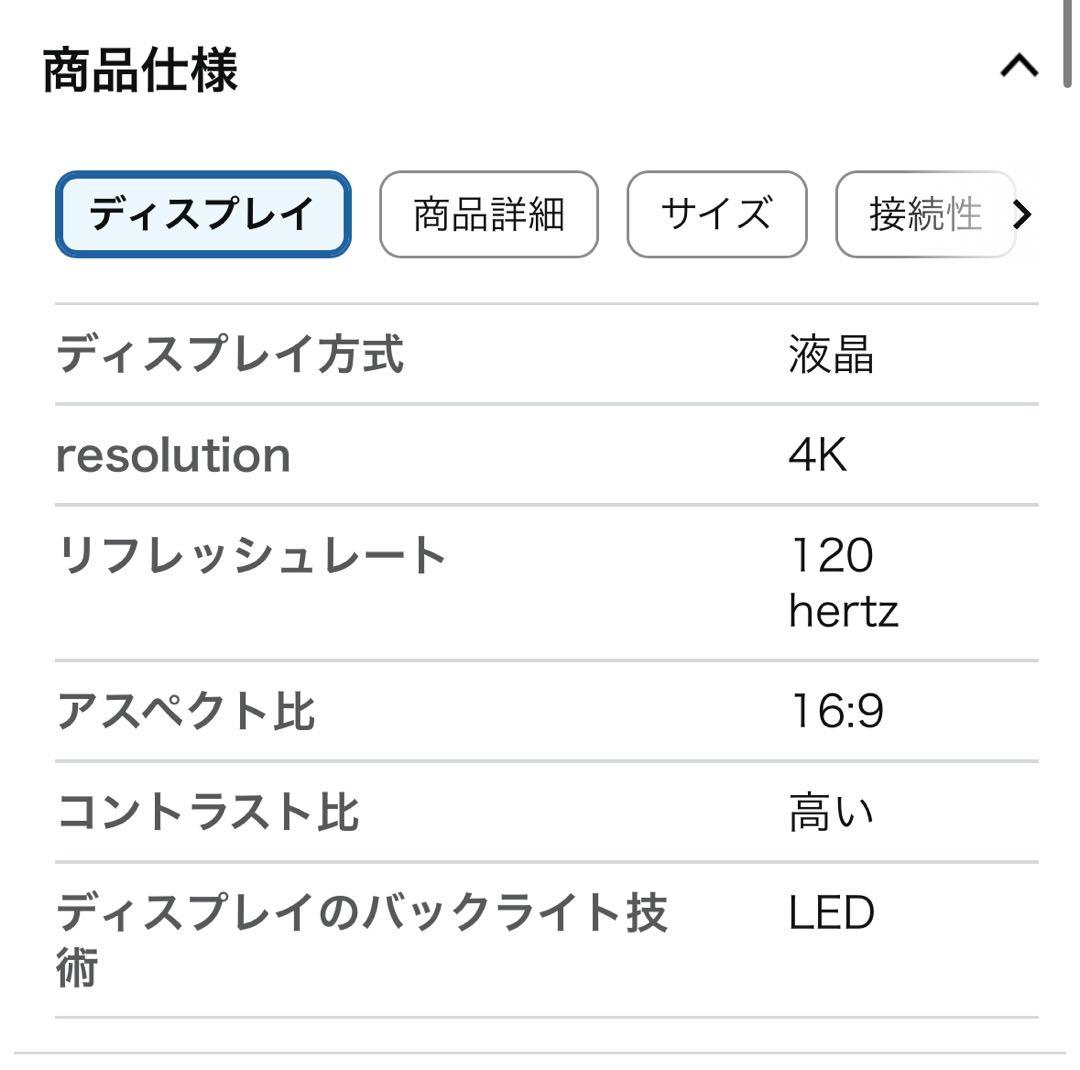This screenshot has height=1070, width=1080.
Task: Click the LED backlight value
Action: (831, 911)
